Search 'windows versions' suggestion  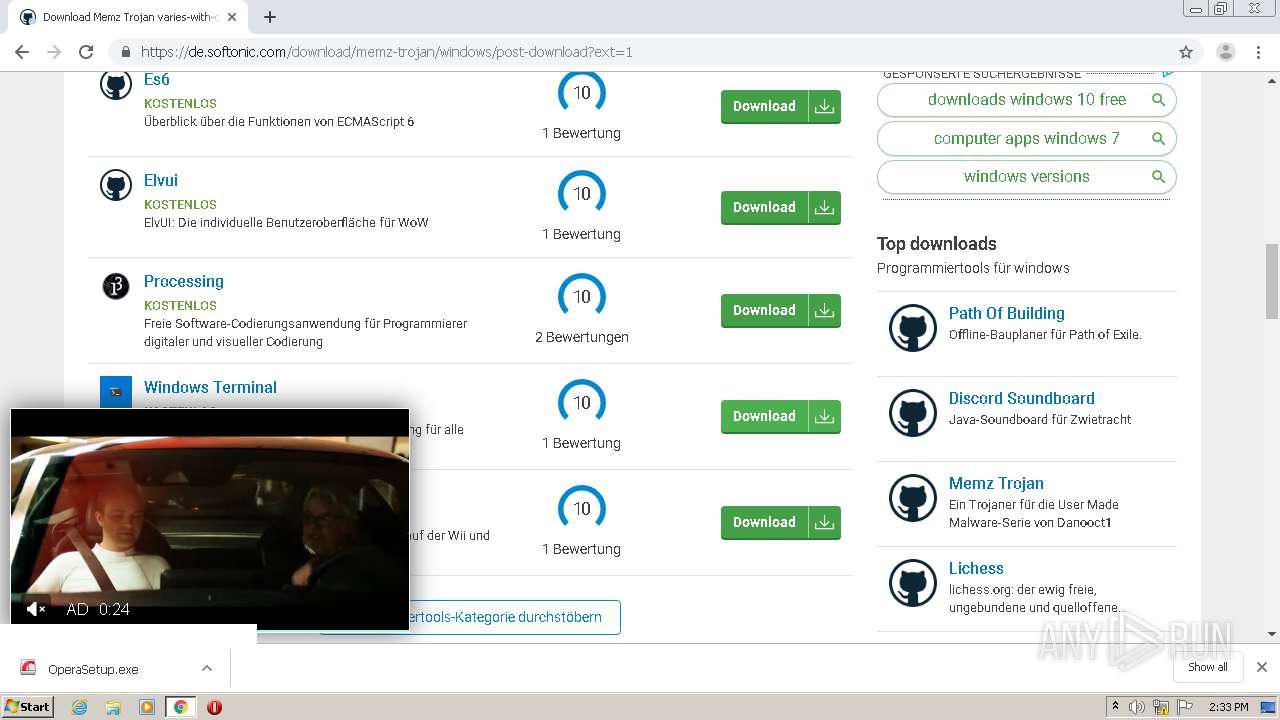(1026, 176)
